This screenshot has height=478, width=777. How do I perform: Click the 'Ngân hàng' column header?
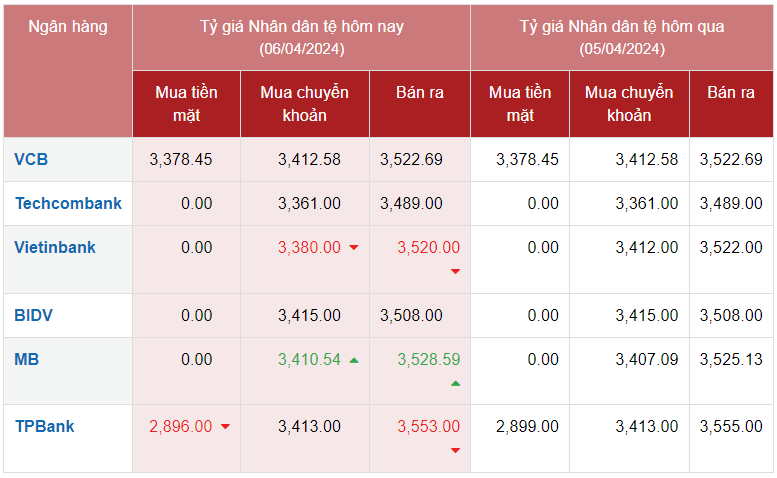tap(68, 27)
